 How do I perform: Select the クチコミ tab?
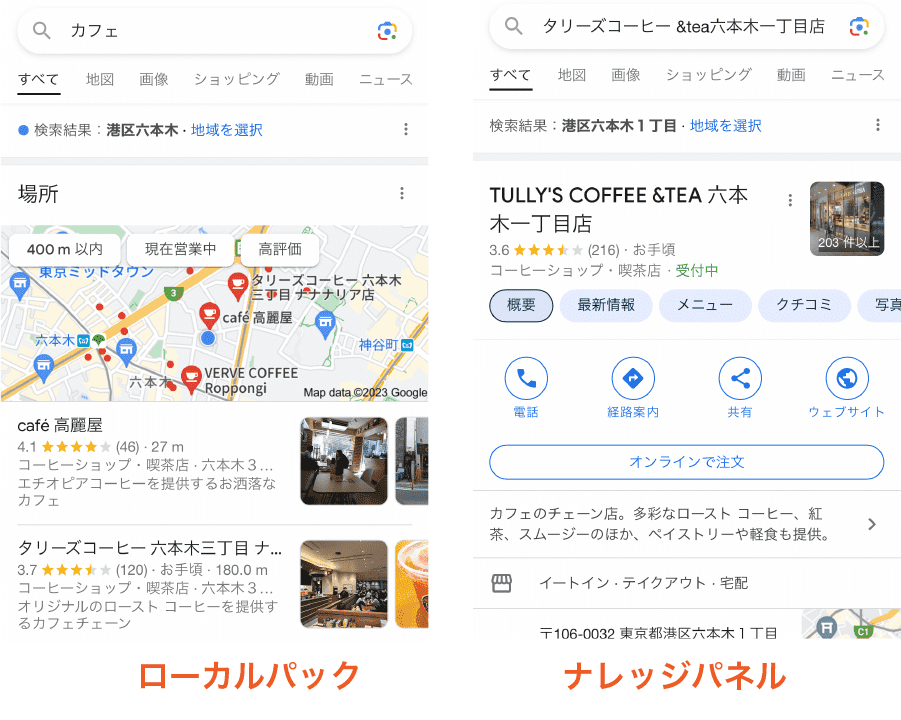pos(804,305)
